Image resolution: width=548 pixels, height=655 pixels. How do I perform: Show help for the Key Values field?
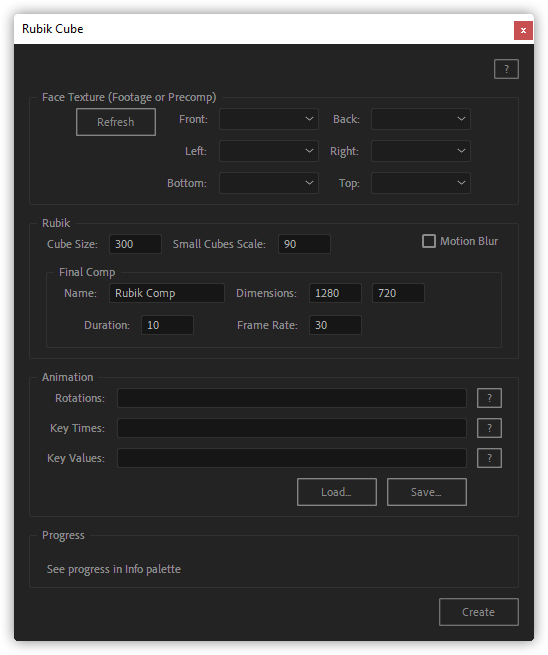tap(489, 458)
